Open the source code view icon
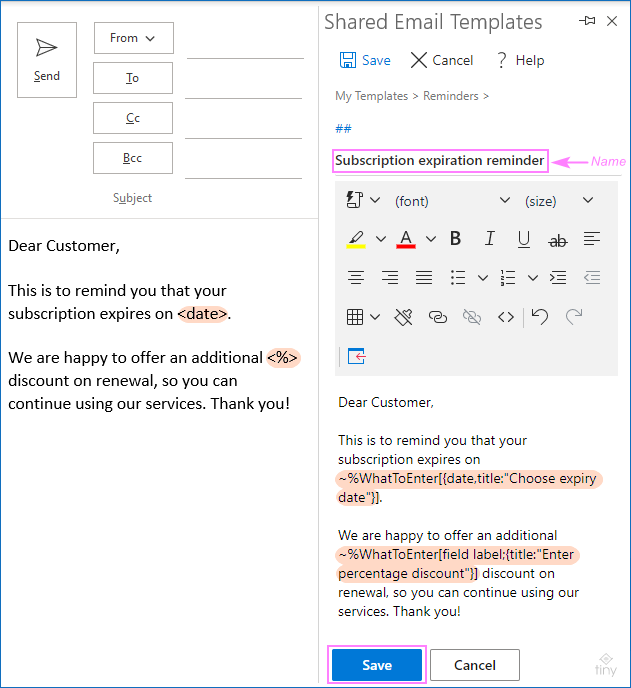 [506, 317]
